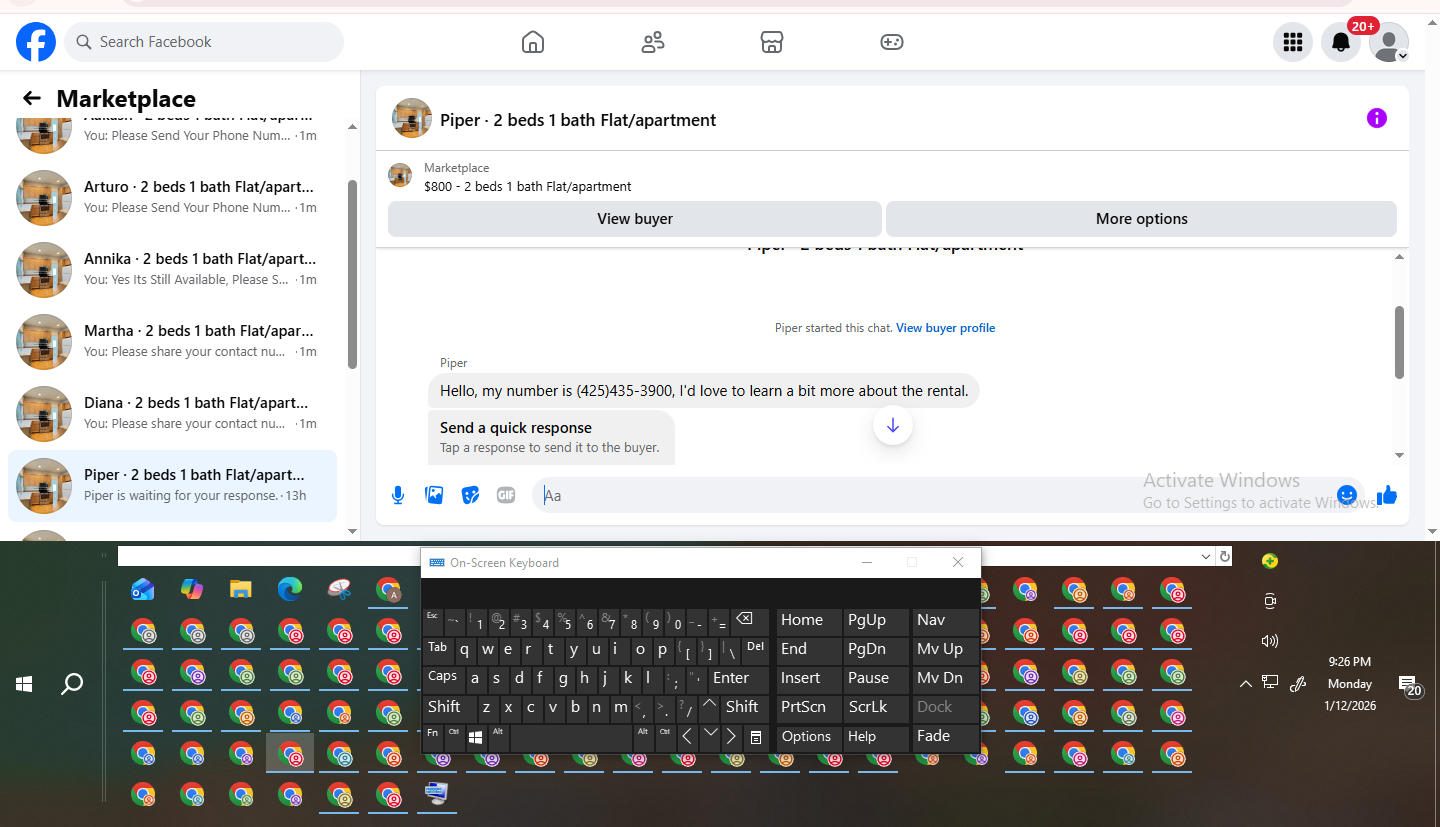Open Arturo's conversation
The height and width of the screenshot is (827, 1440).
click(172, 197)
